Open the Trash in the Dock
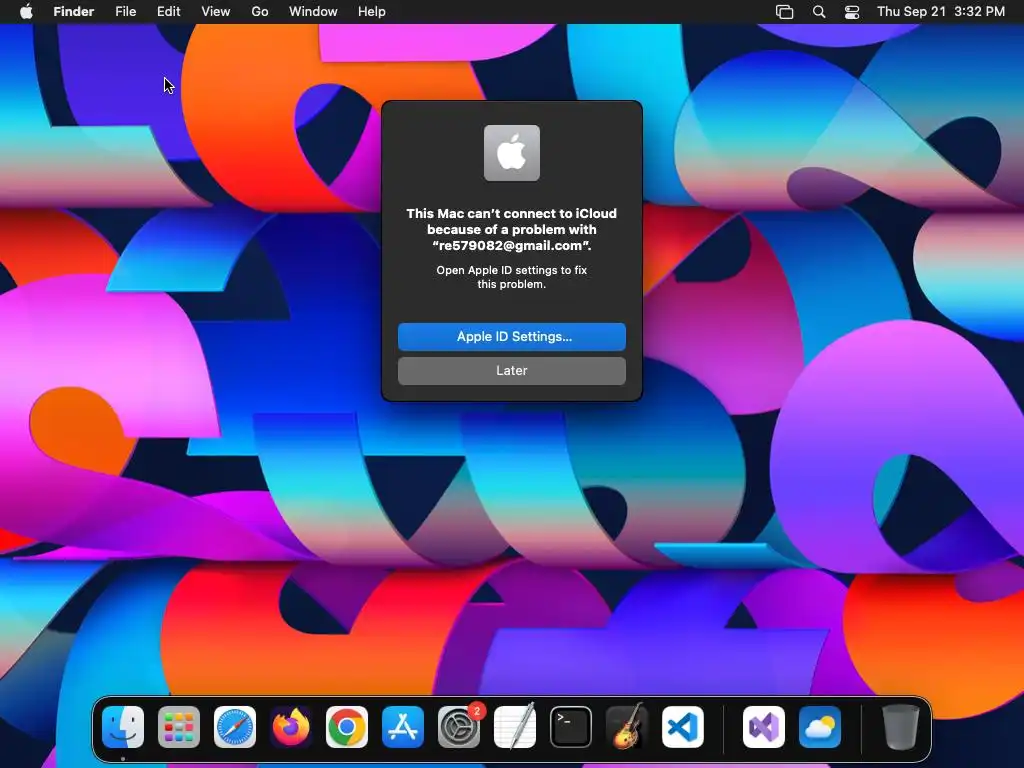This screenshot has width=1024, height=768. [x=901, y=726]
